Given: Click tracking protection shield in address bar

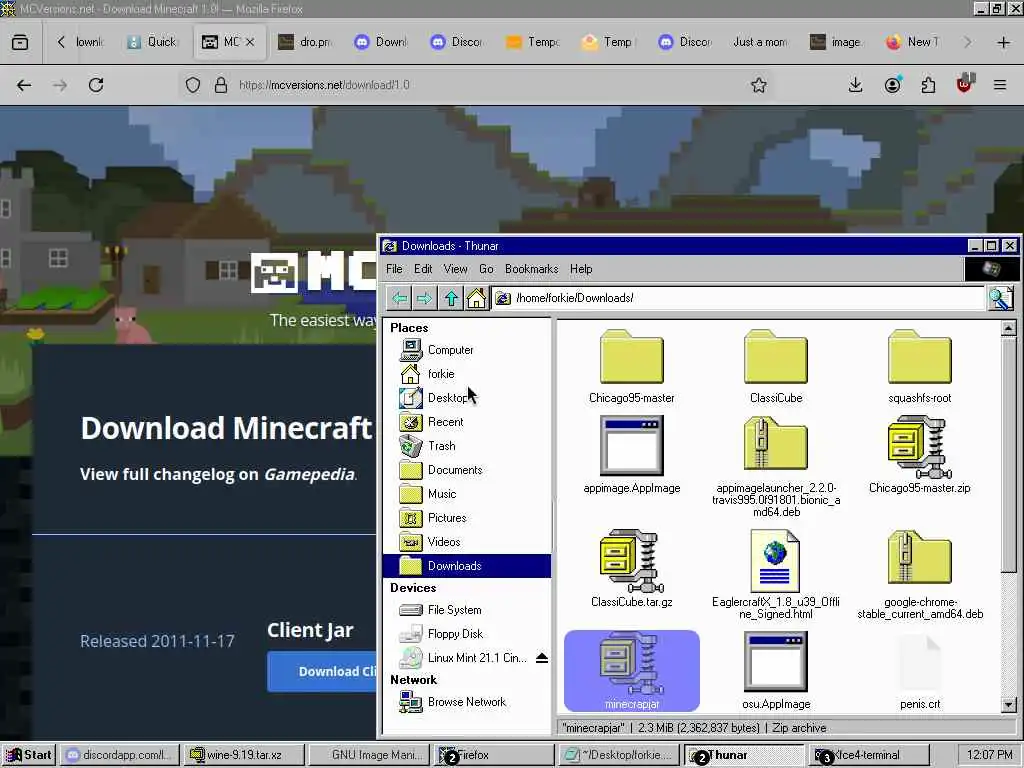Looking at the screenshot, I should point(193,85).
